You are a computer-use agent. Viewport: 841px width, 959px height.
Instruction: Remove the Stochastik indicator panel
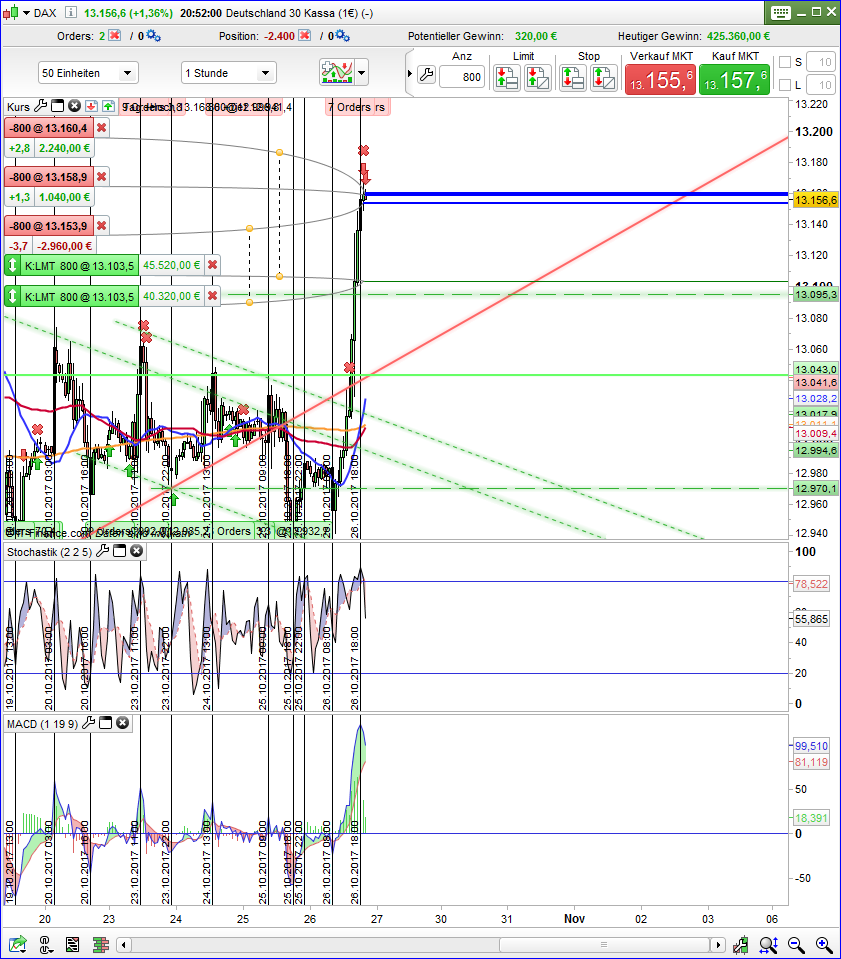point(136,551)
